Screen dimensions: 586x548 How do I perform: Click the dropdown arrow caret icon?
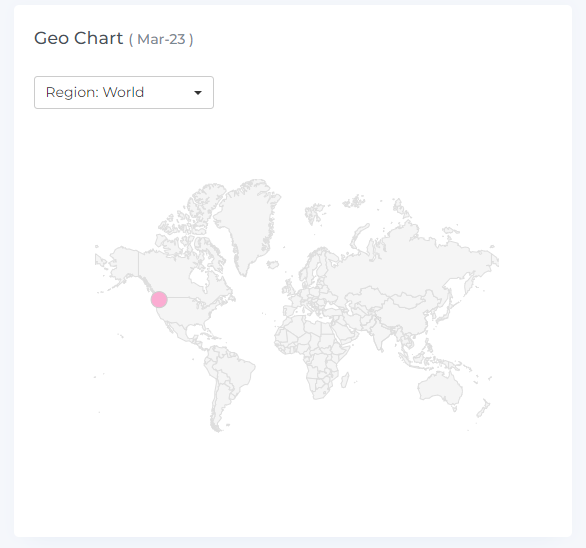pos(198,93)
